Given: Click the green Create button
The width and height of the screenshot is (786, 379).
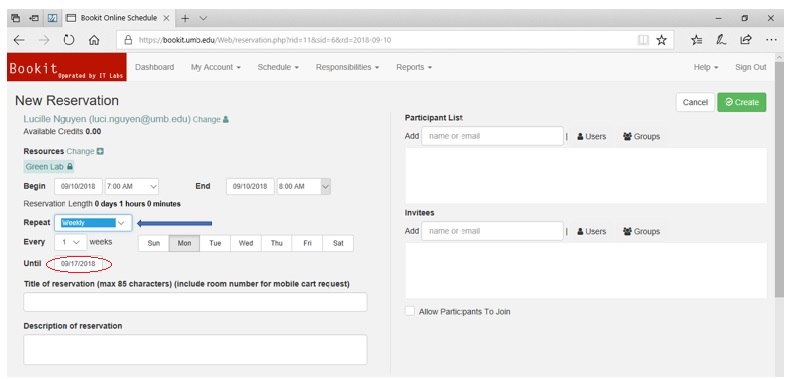Looking at the screenshot, I should click(741, 102).
